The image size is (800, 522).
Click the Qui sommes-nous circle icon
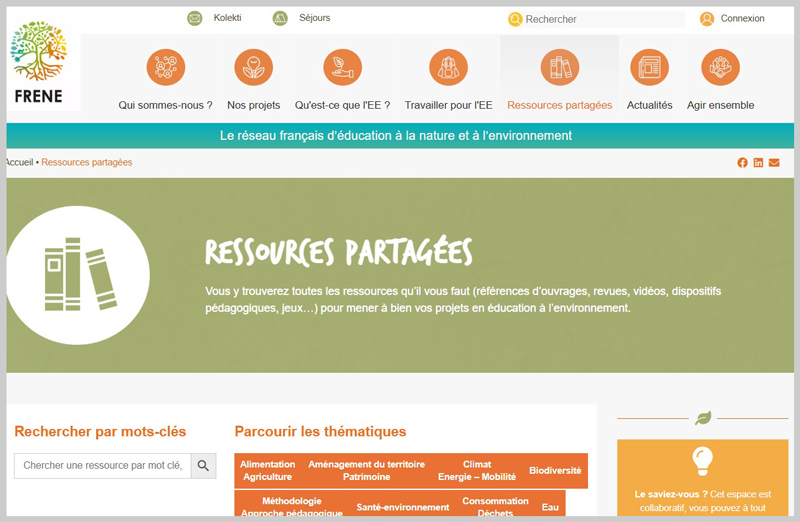(x=166, y=67)
